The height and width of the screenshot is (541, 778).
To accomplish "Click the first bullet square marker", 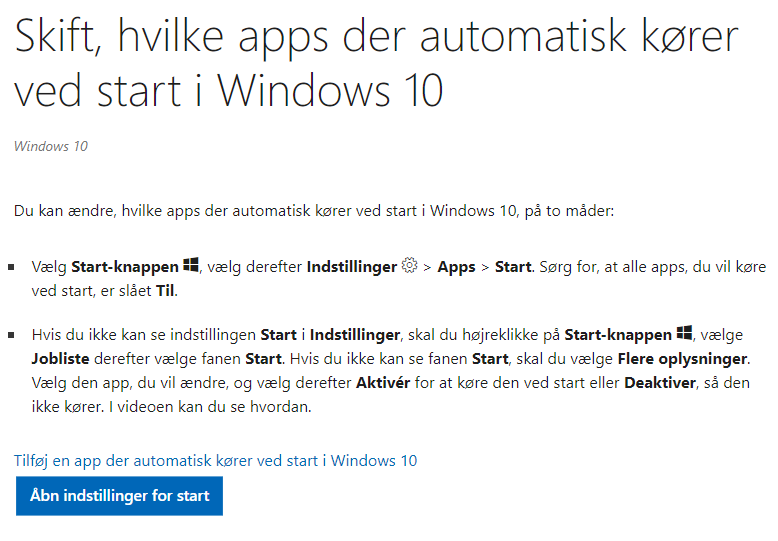I will pos(11,268).
